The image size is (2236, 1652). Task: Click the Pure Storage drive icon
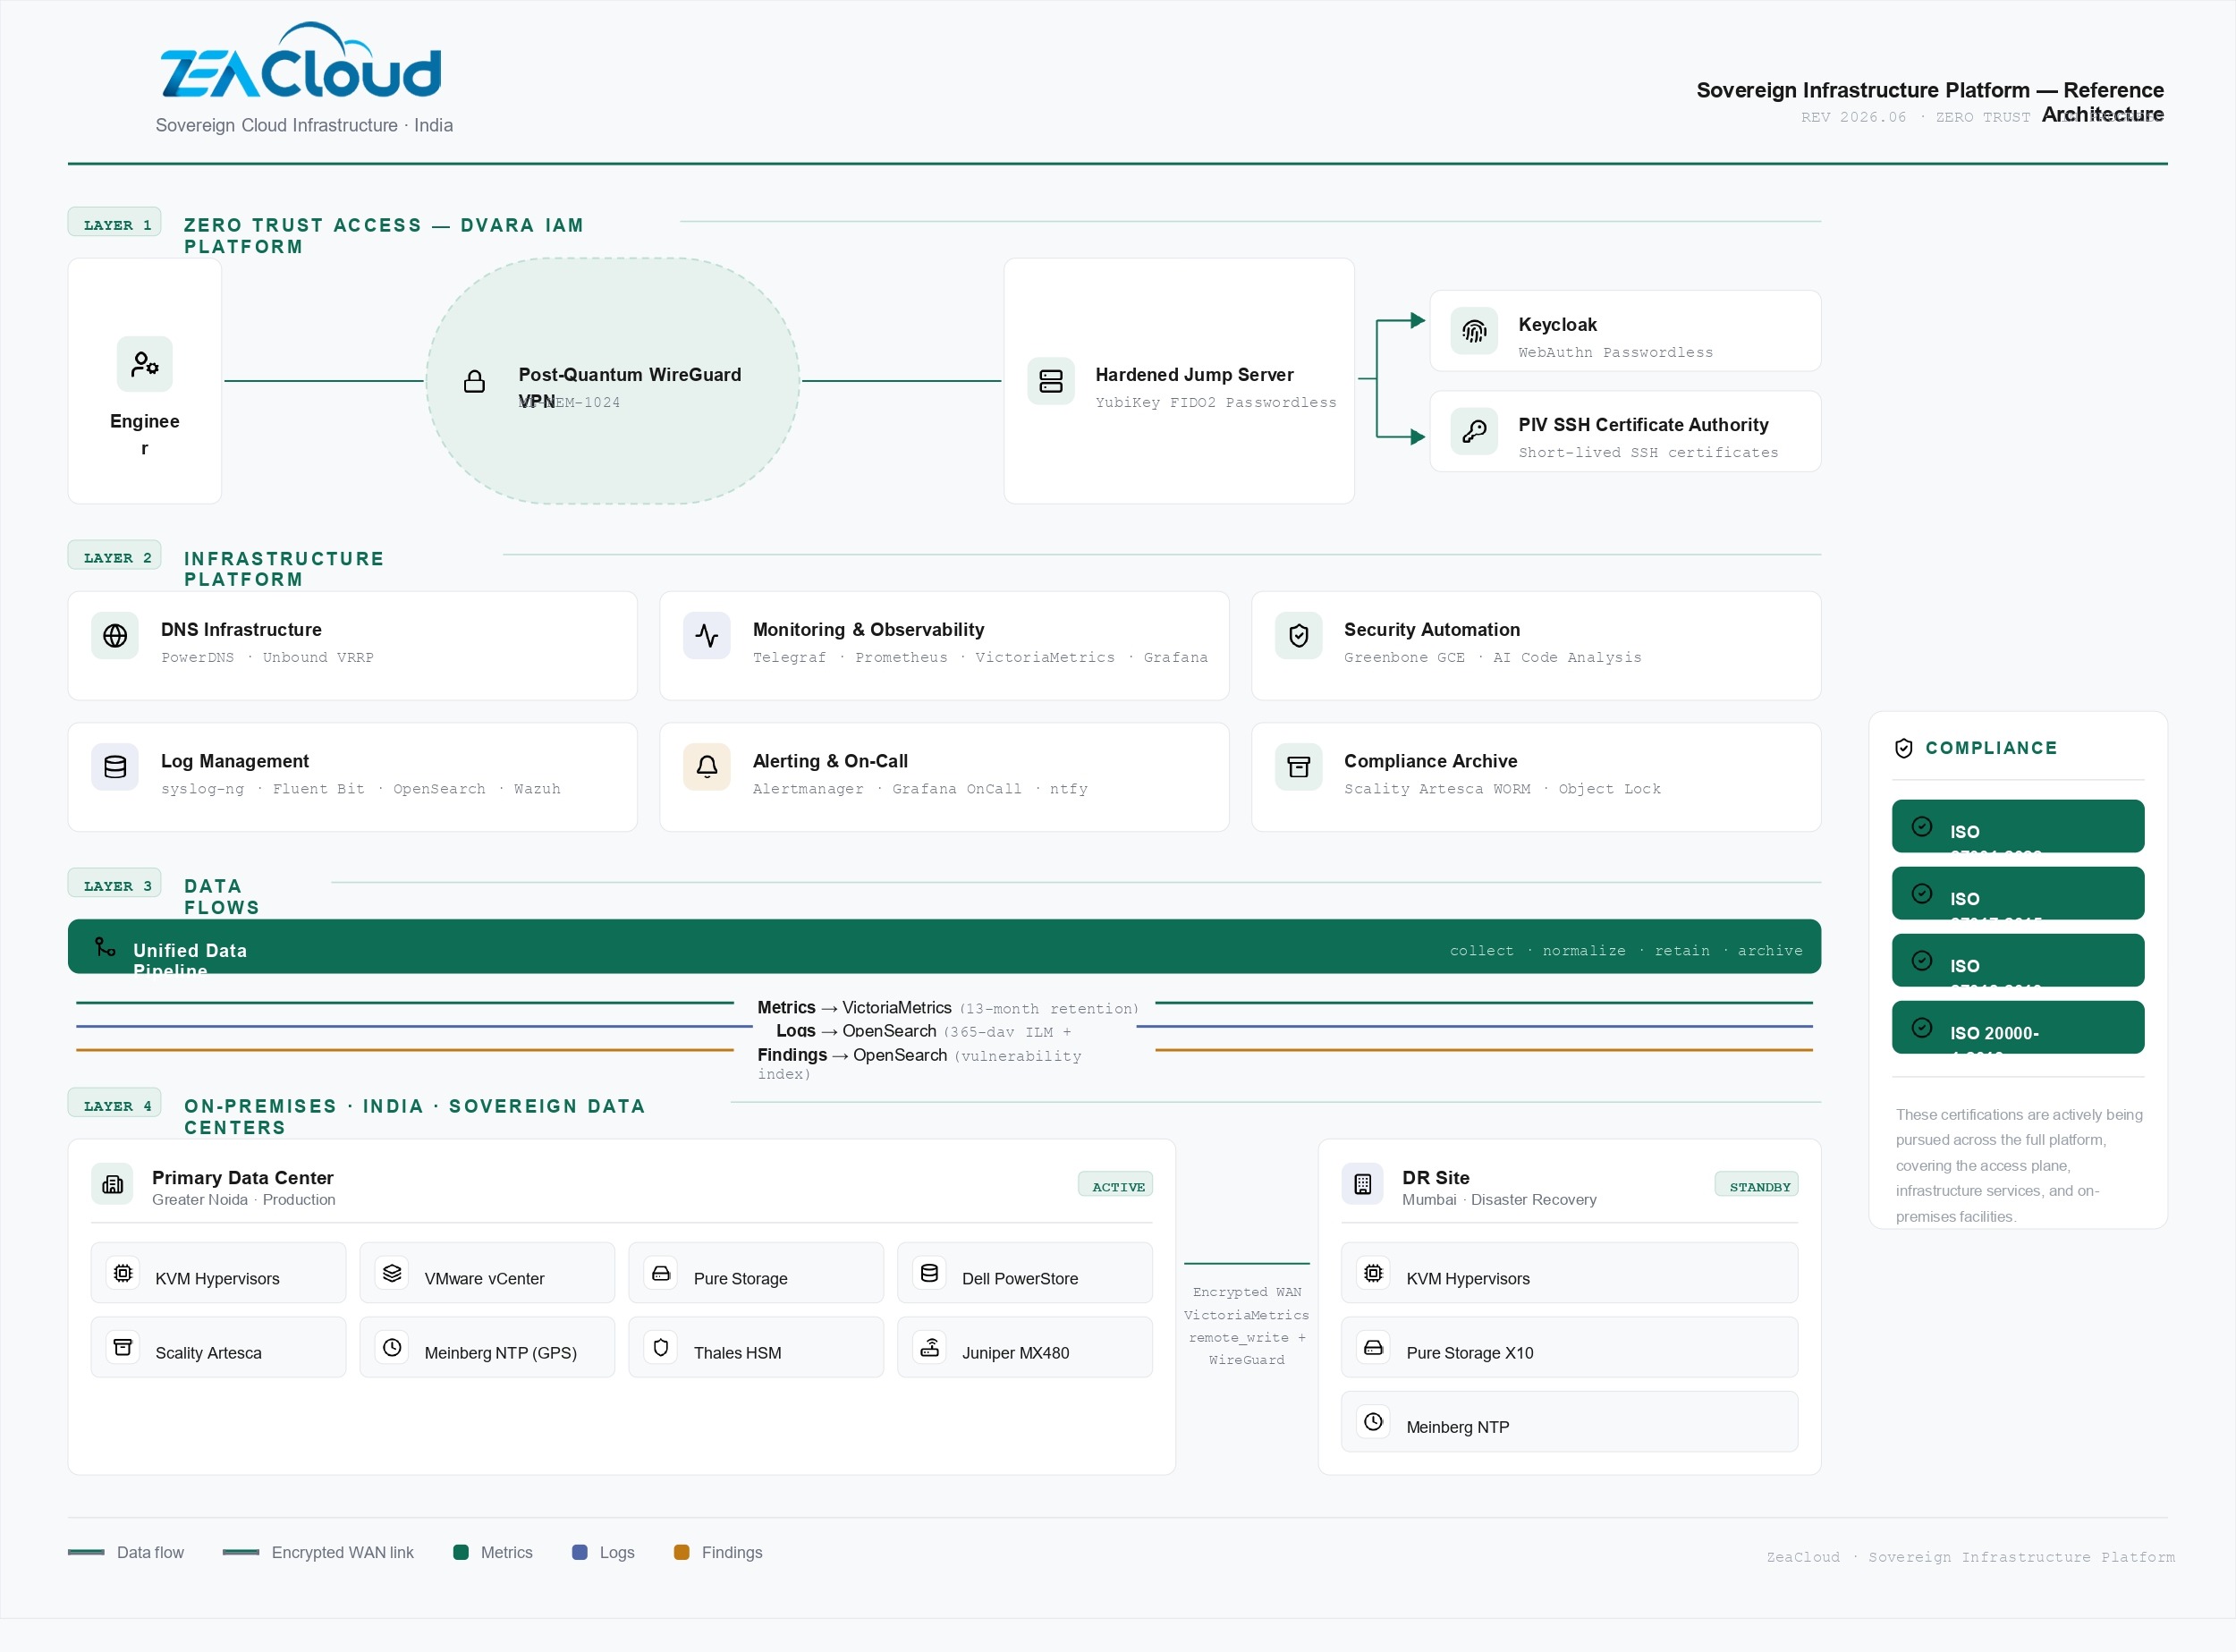661,1273
